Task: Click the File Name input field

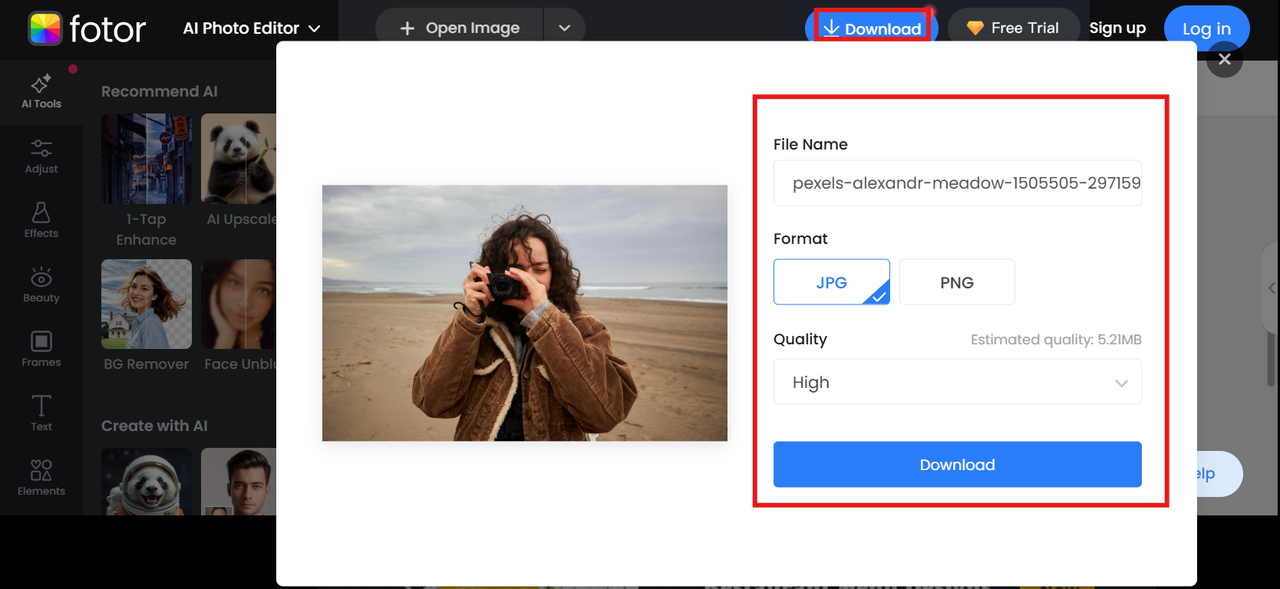Action: (957, 183)
